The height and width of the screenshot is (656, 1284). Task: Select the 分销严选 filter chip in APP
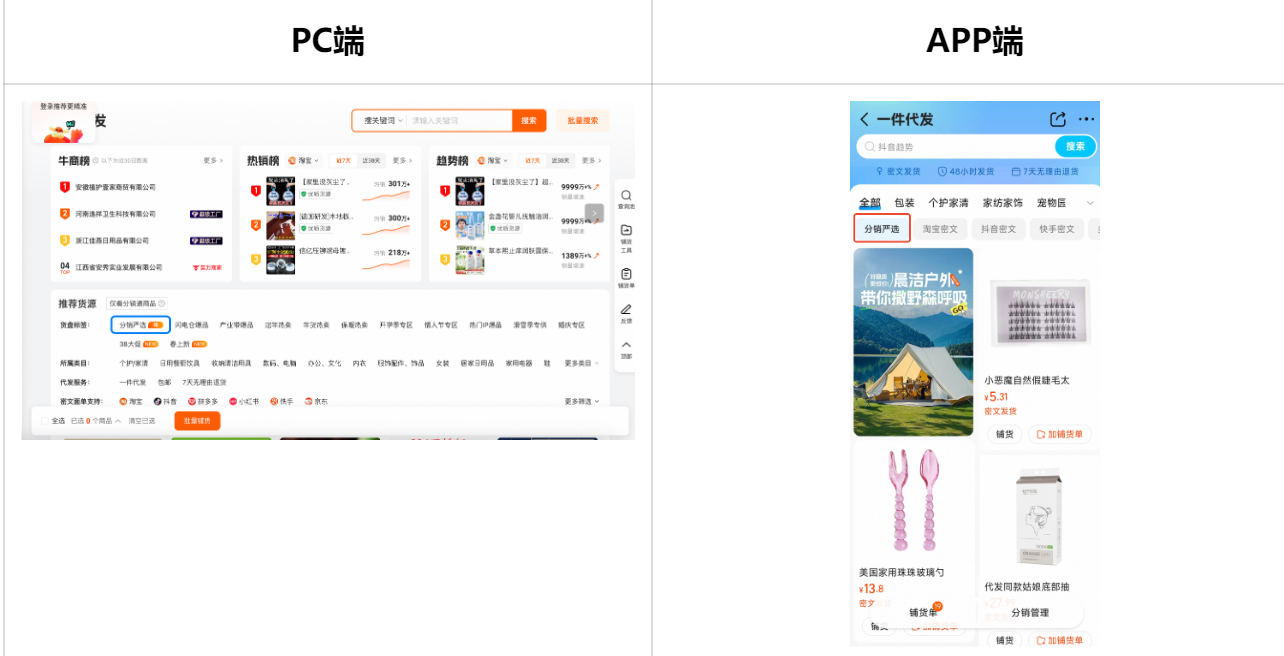(882, 229)
